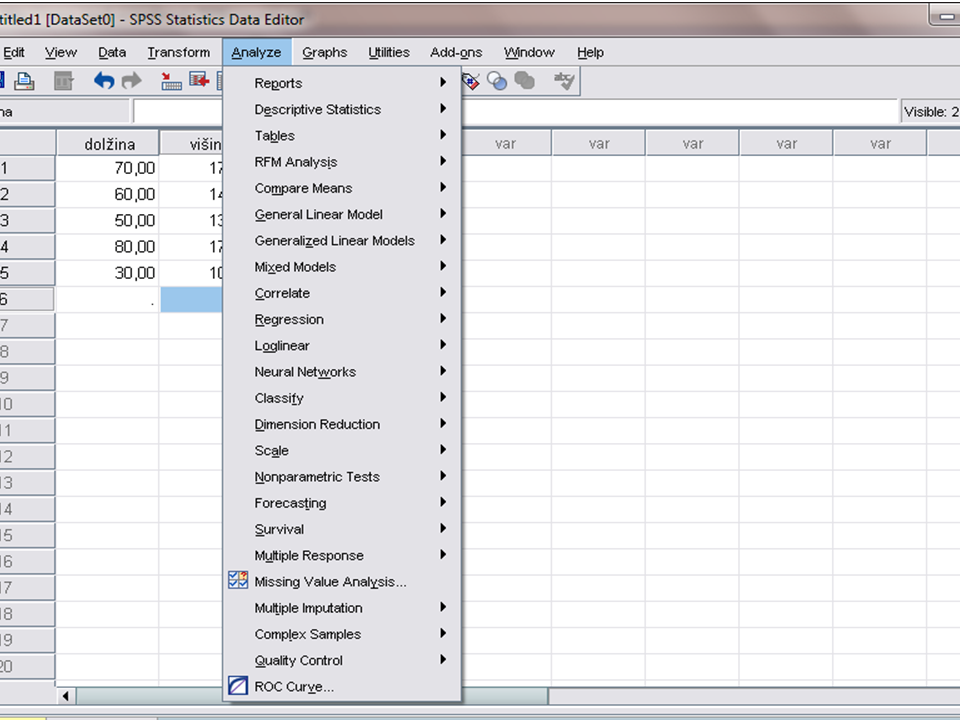Click the Print toolbar icon
Screen dimensions: 960x720
tap(23, 82)
